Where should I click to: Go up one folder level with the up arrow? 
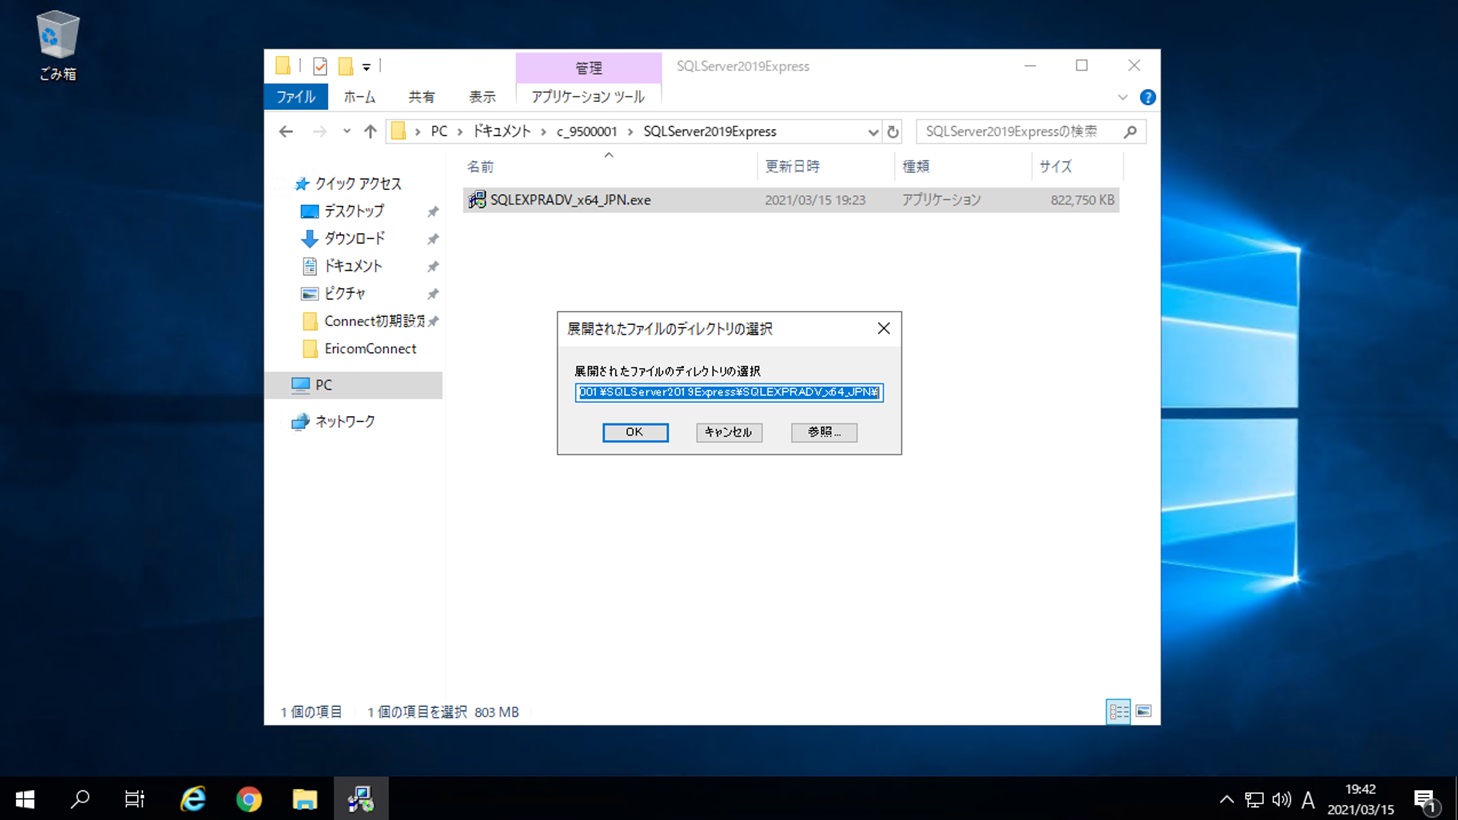point(370,132)
